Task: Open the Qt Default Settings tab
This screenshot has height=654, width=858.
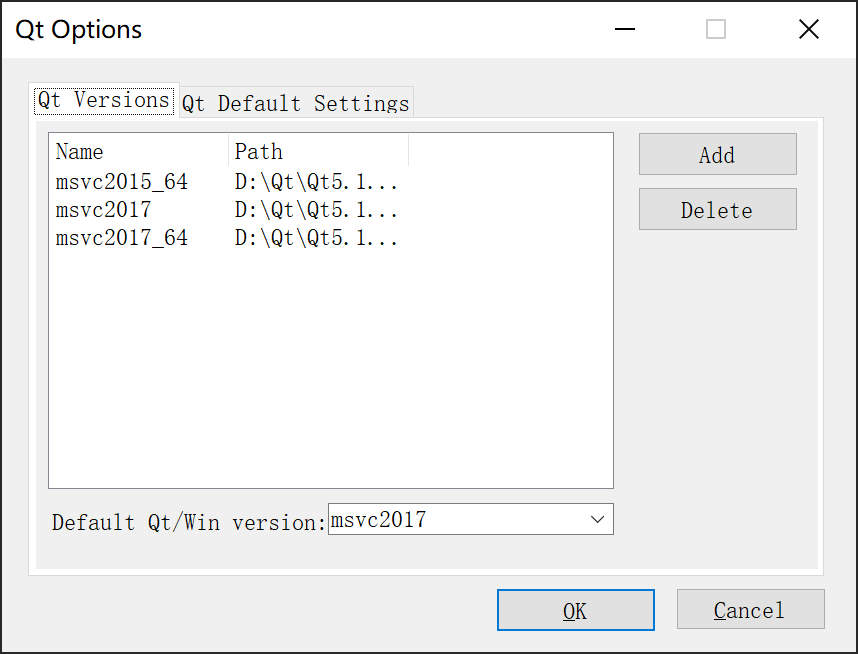Action: point(295,103)
